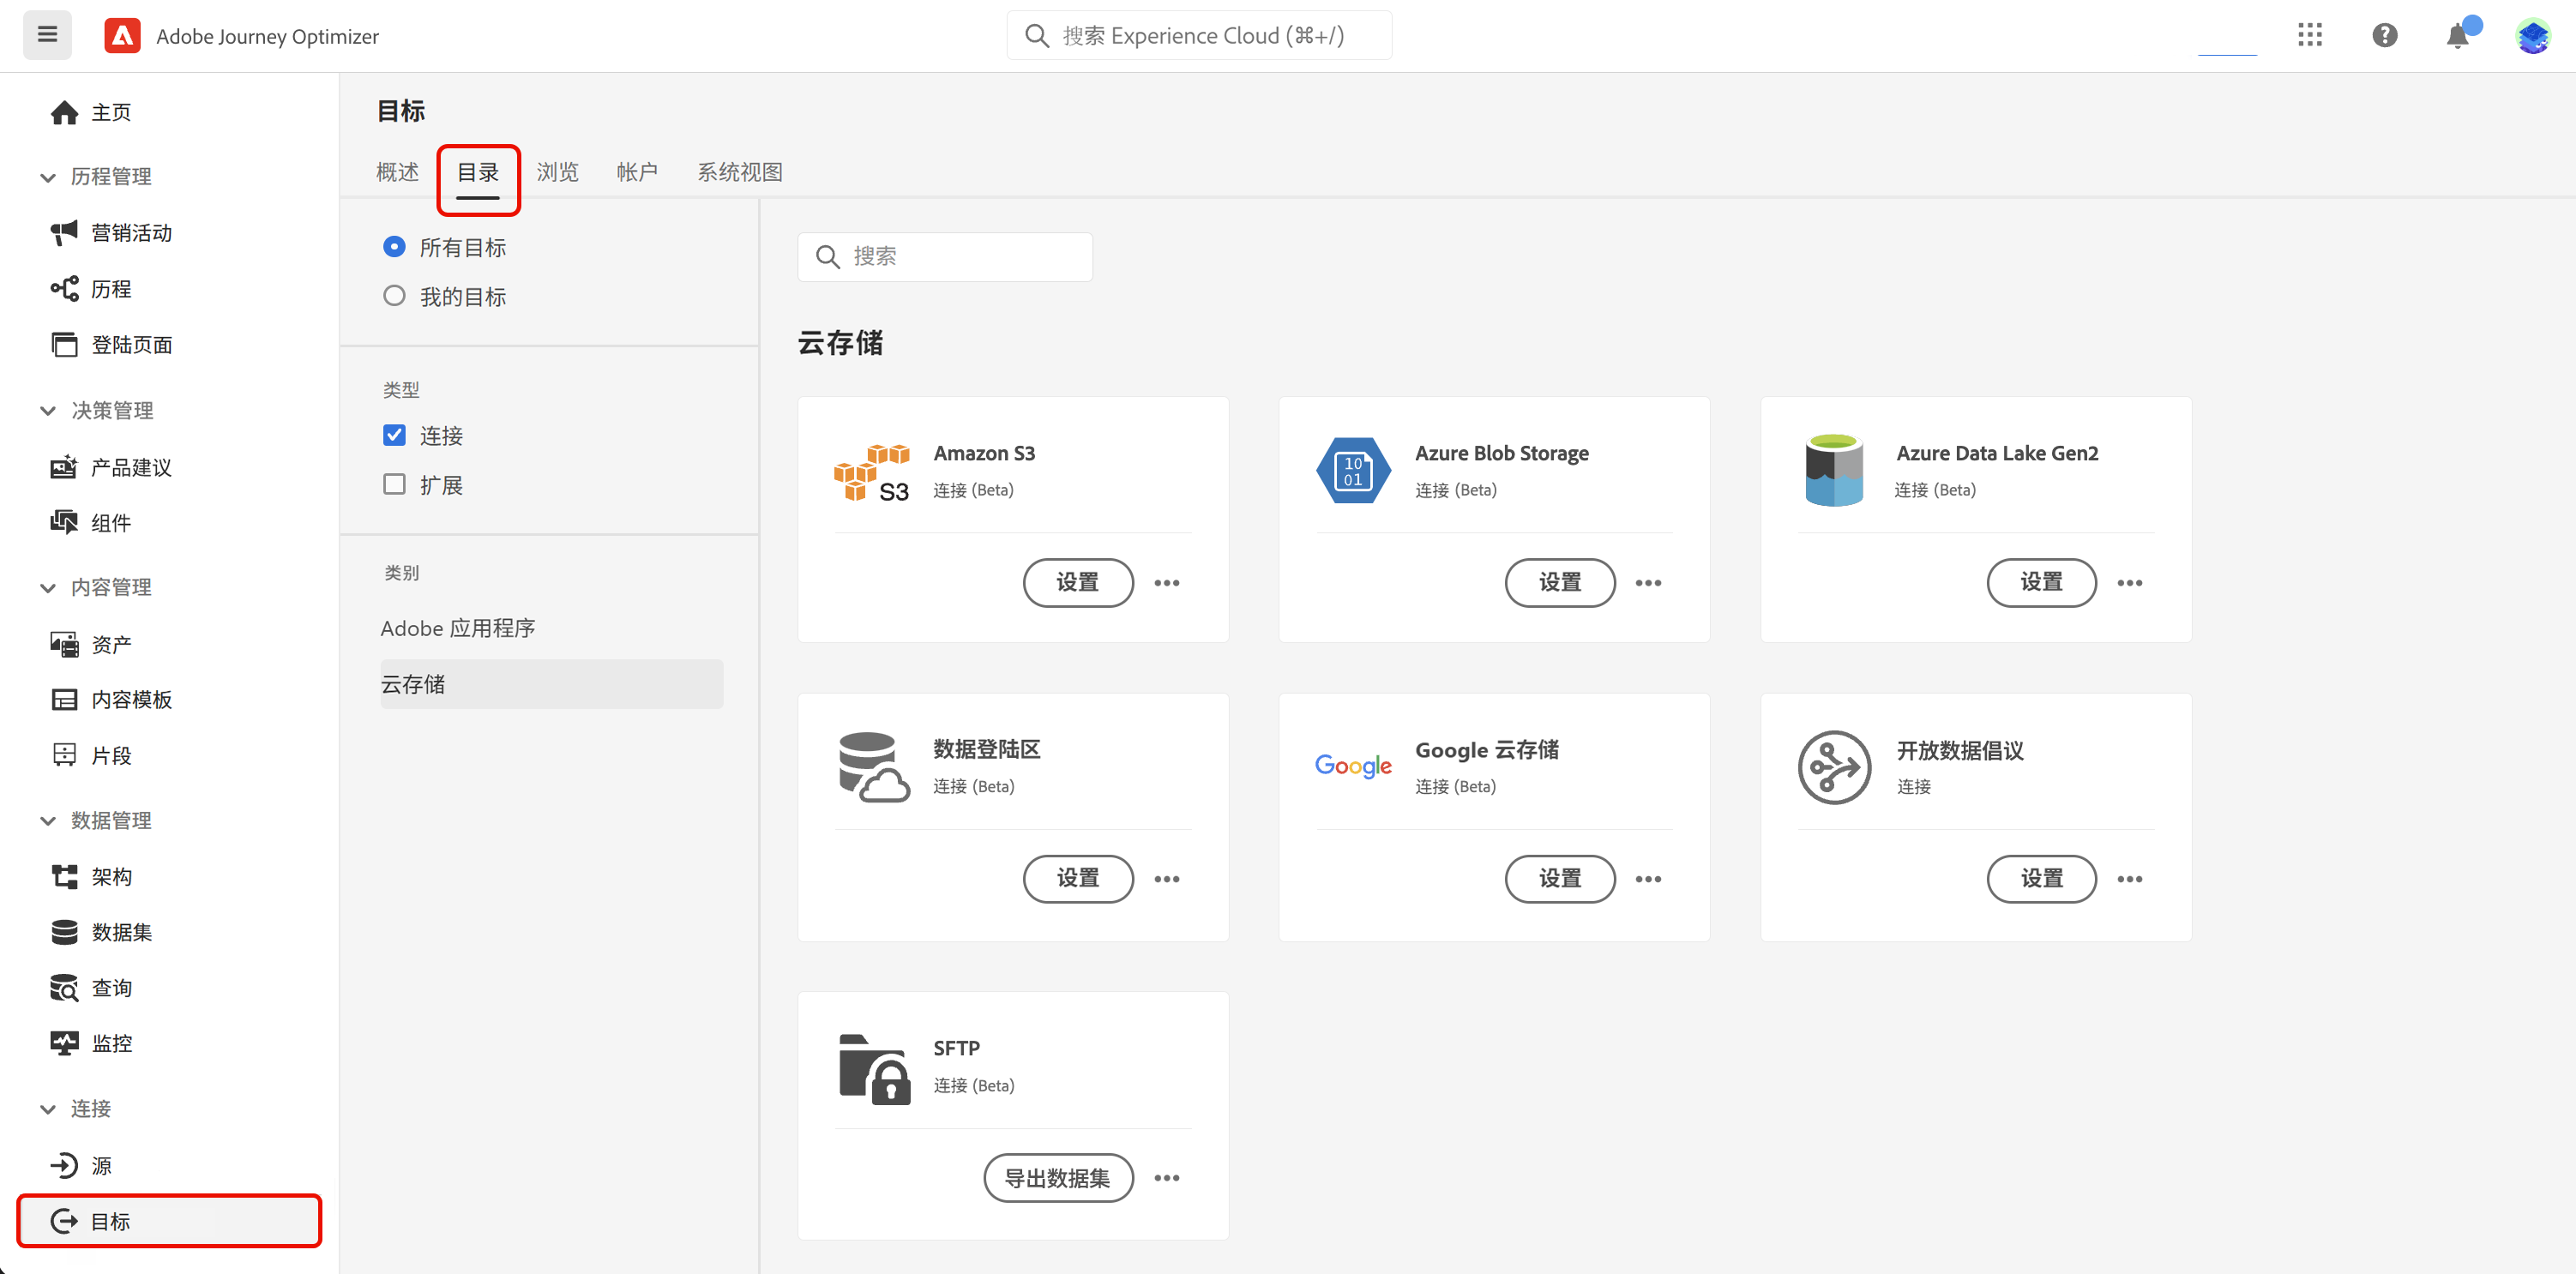Enable the 扩展 type checkbox

pyautogui.click(x=394, y=484)
